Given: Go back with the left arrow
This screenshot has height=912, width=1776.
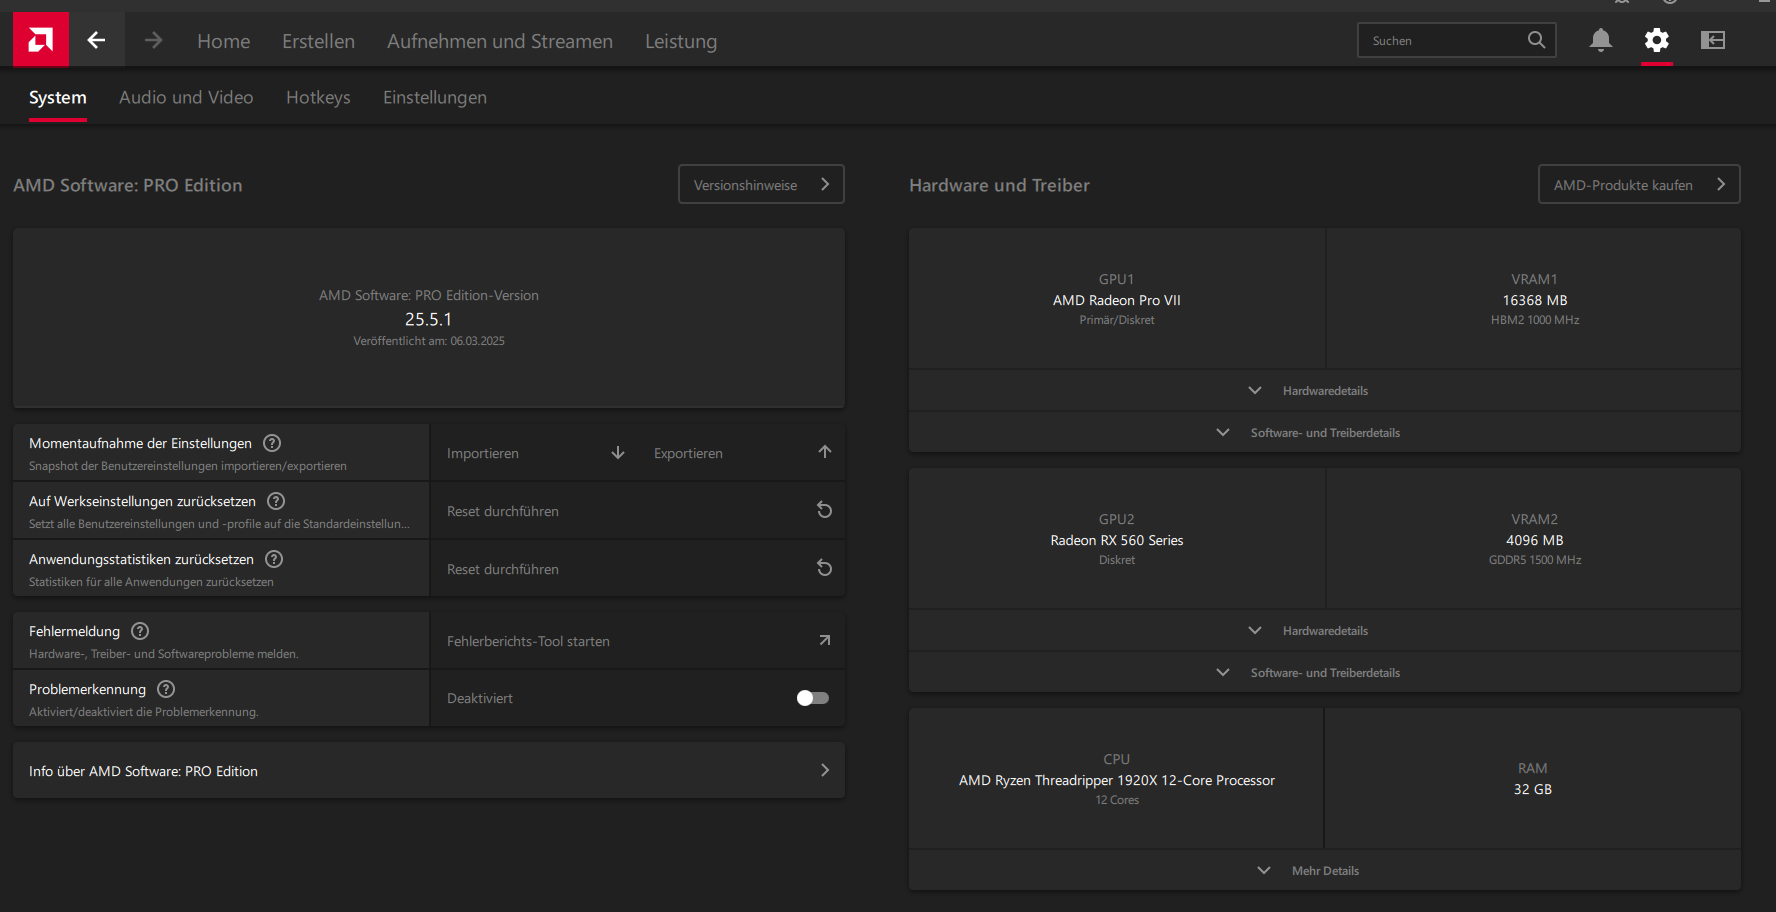Looking at the screenshot, I should pos(96,40).
